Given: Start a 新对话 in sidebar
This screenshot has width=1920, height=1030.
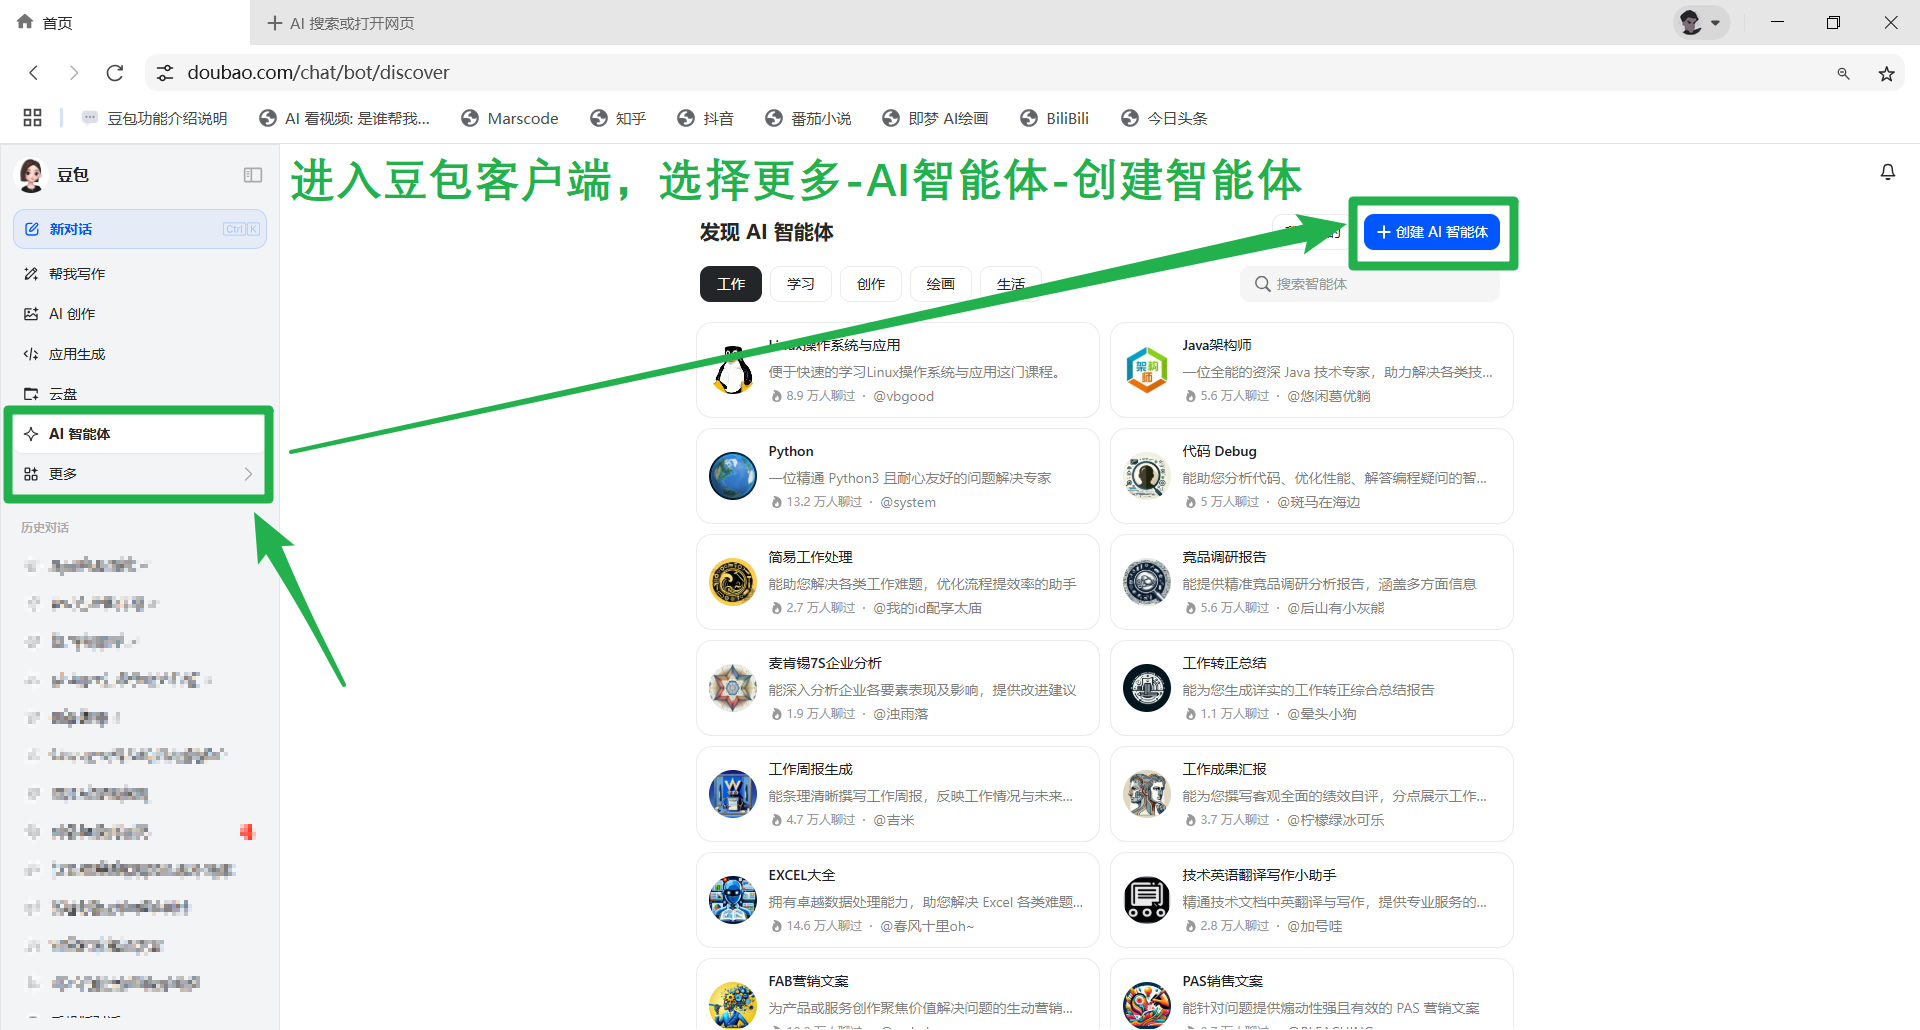Looking at the screenshot, I should pos(139,229).
